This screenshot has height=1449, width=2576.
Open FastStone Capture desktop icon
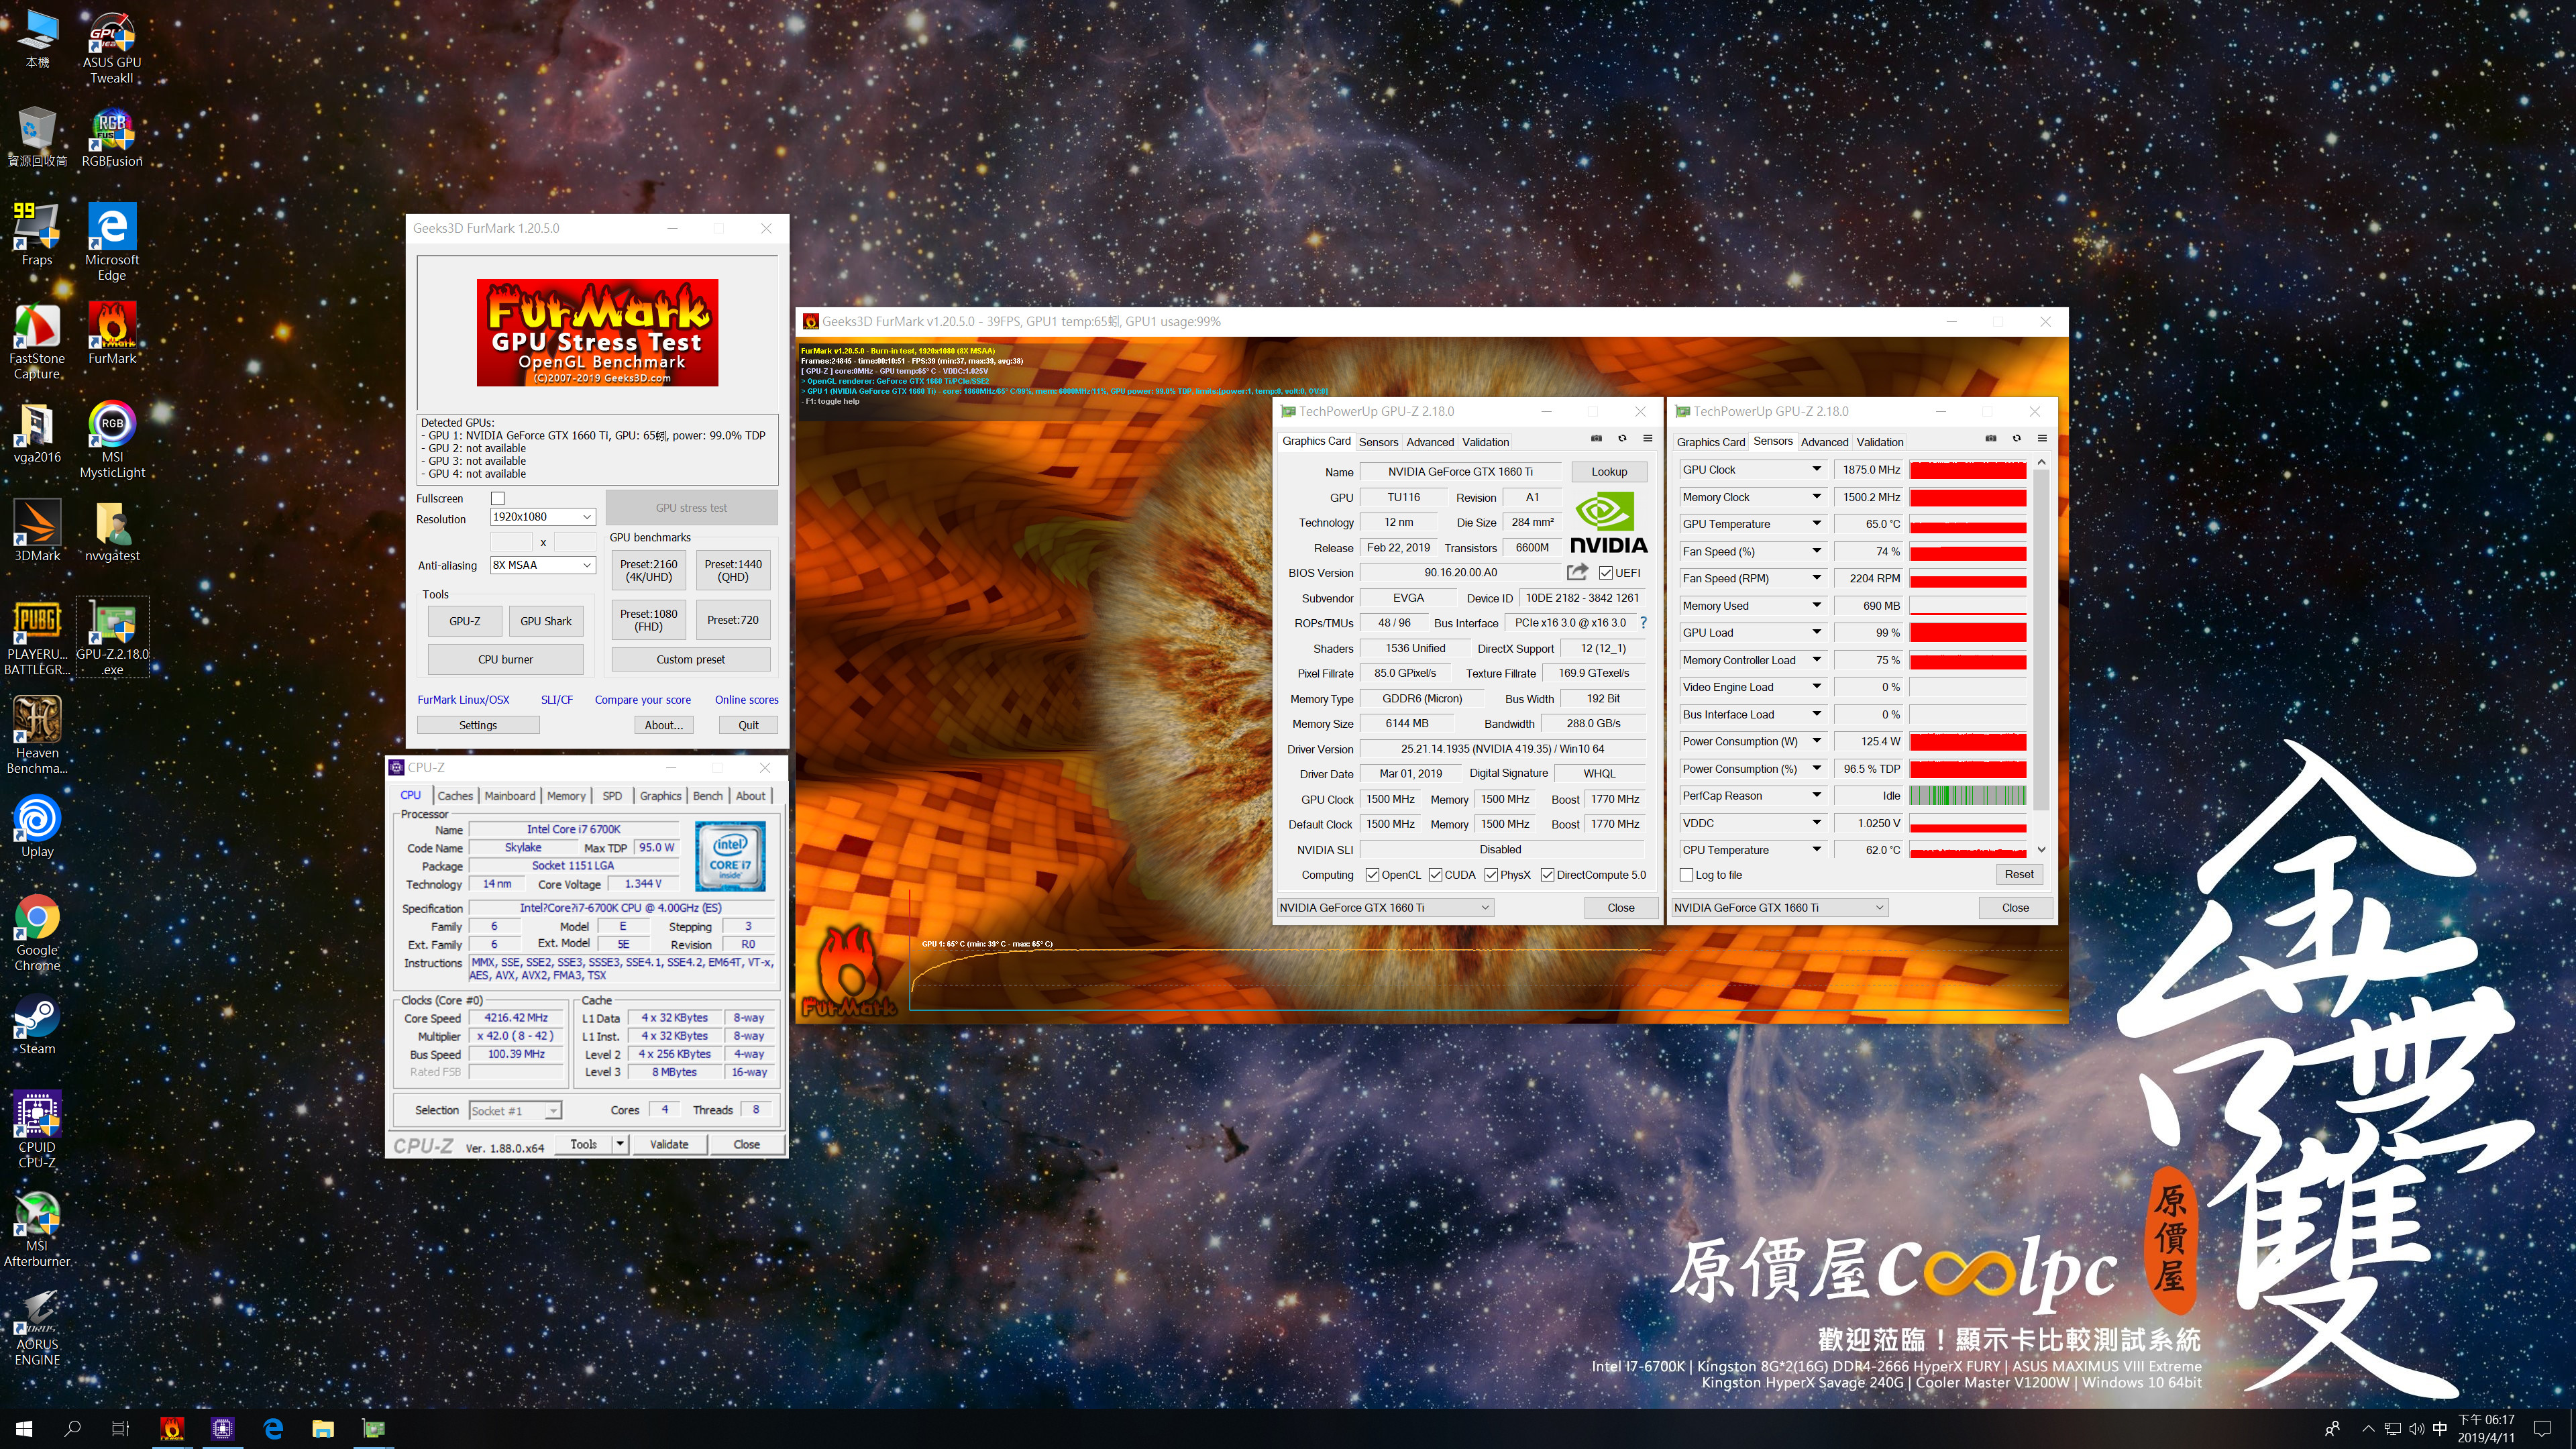click(x=37, y=341)
